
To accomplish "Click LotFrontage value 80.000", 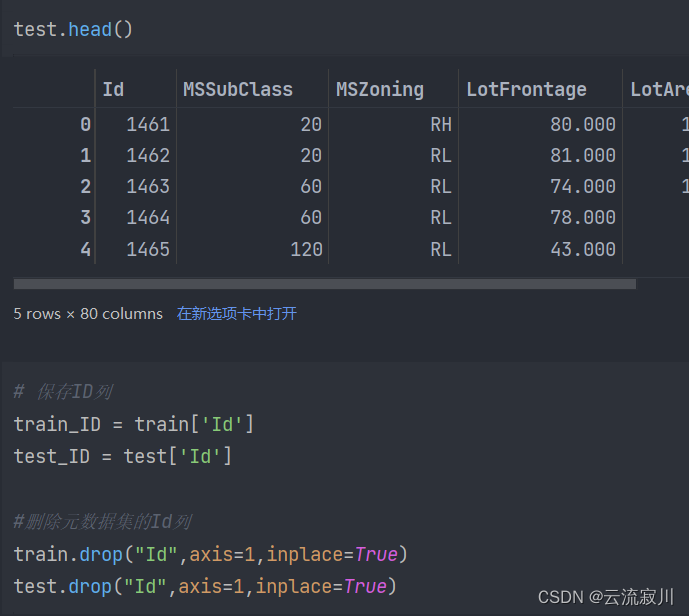I will (x=583, y=124).
